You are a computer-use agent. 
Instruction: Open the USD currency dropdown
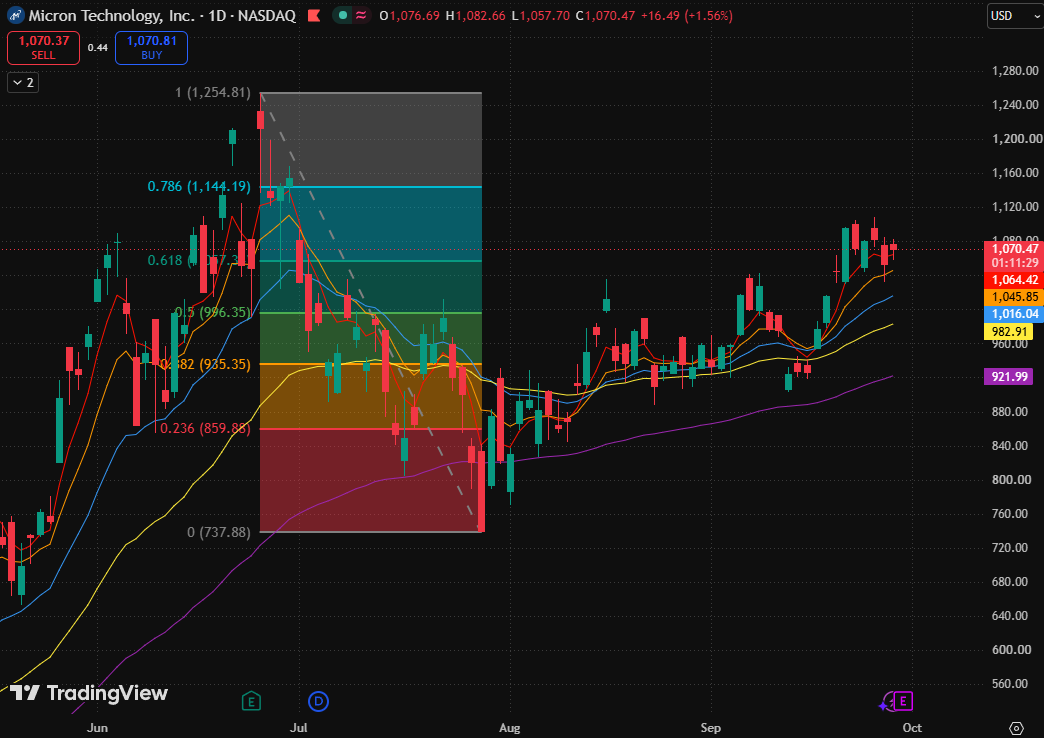click(x=1014, y=15)
